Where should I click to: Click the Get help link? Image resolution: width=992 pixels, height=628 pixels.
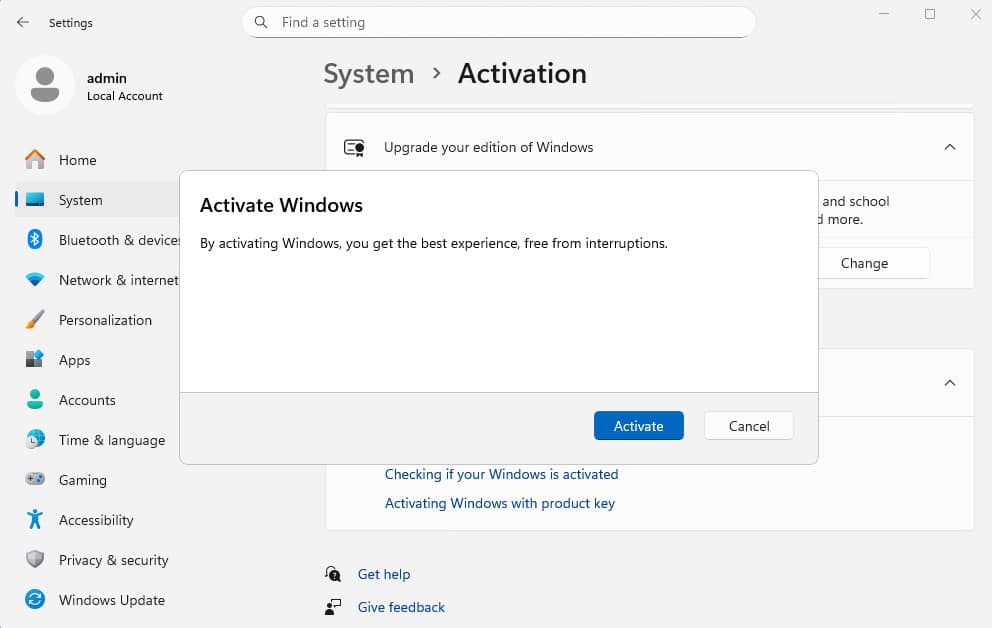tap(384, 574)
